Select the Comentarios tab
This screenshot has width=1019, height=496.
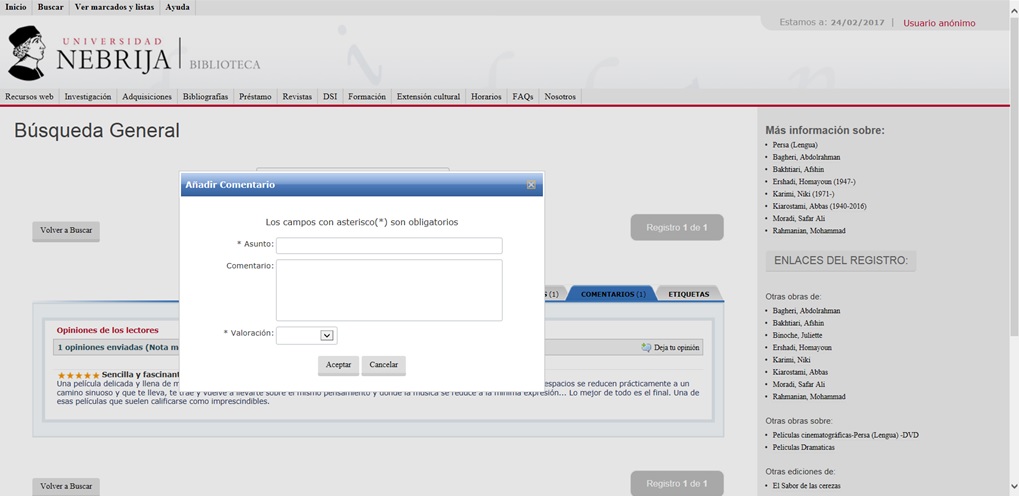(612, 294)
